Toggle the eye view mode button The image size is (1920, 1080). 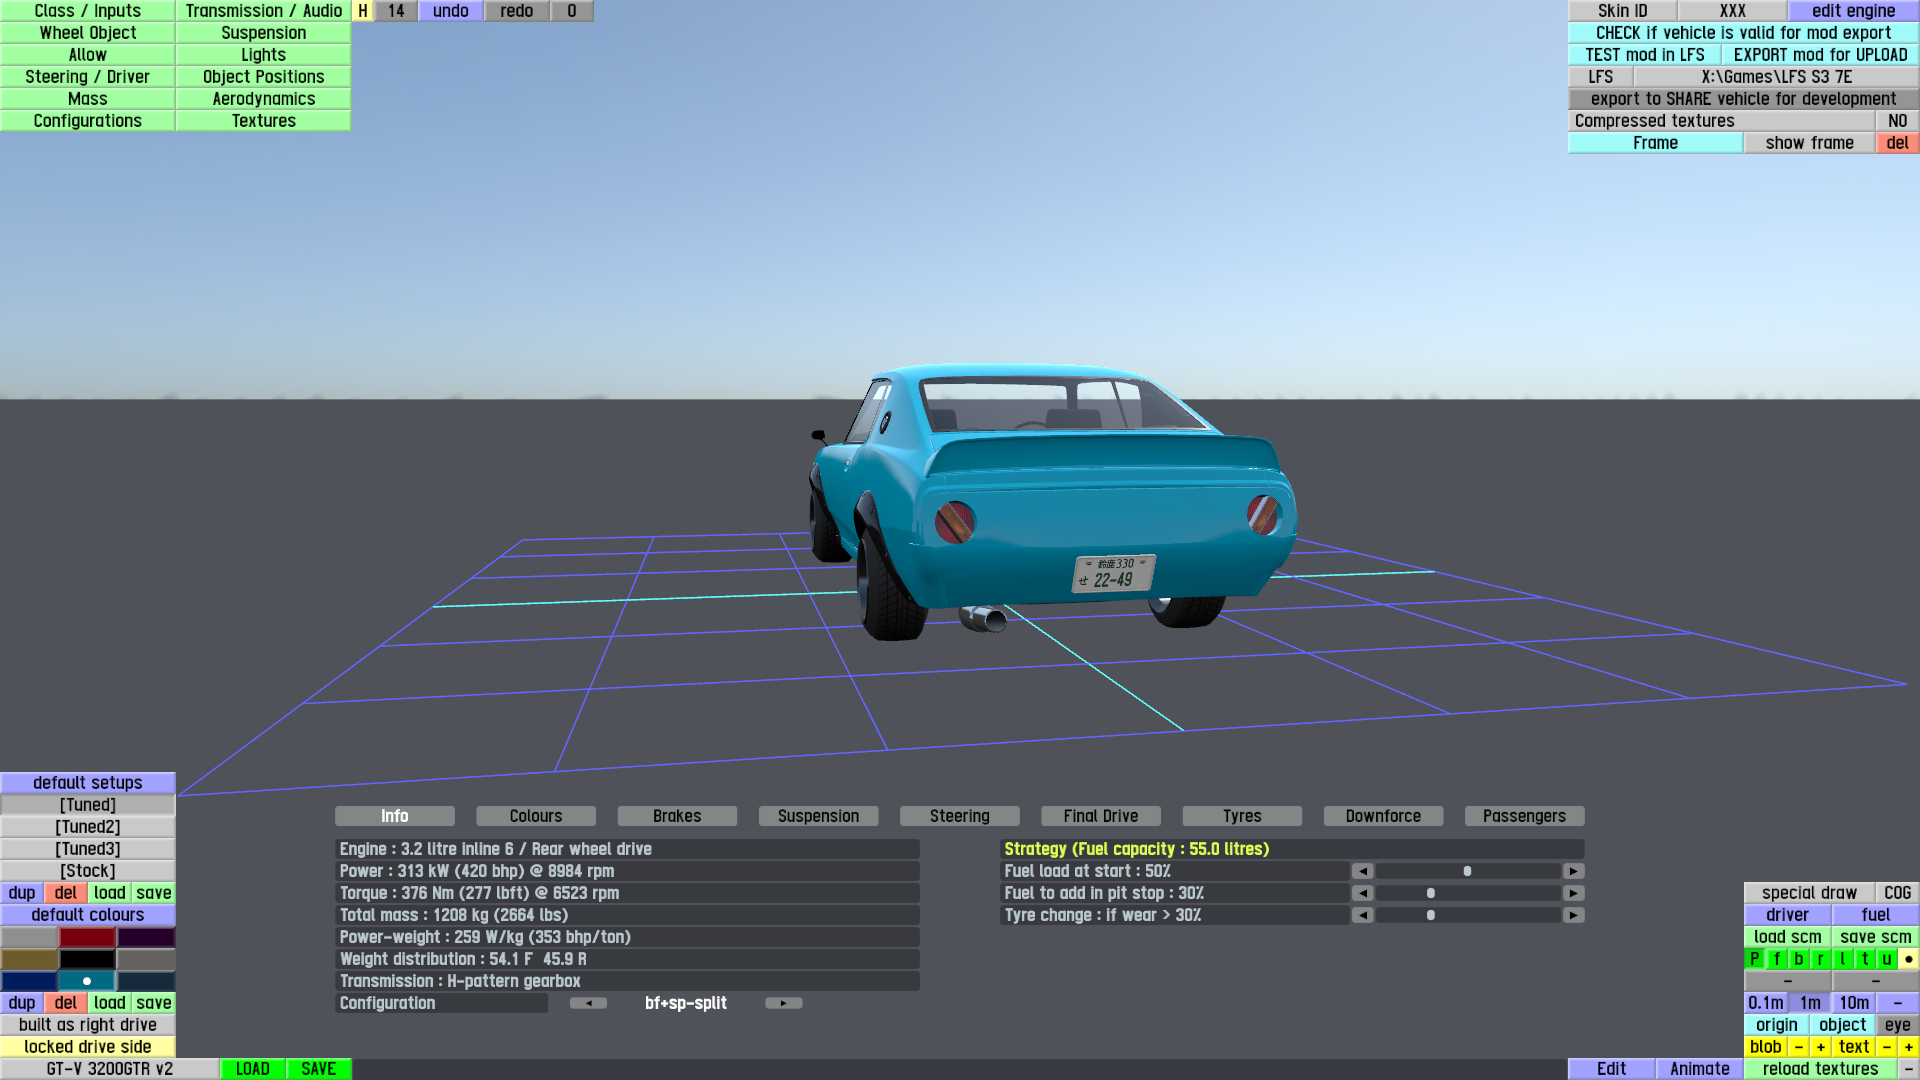point(1897,1025)
